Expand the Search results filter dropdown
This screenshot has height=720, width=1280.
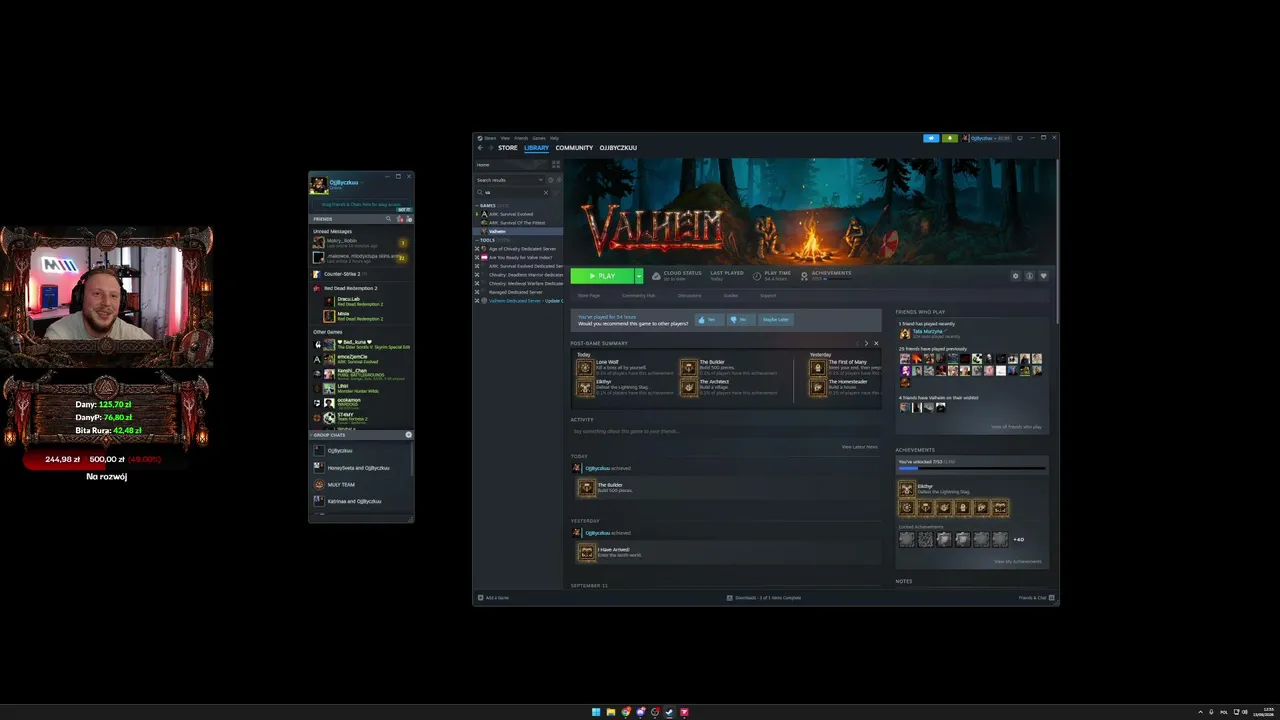pyautogui.click(x=541, y=180)
